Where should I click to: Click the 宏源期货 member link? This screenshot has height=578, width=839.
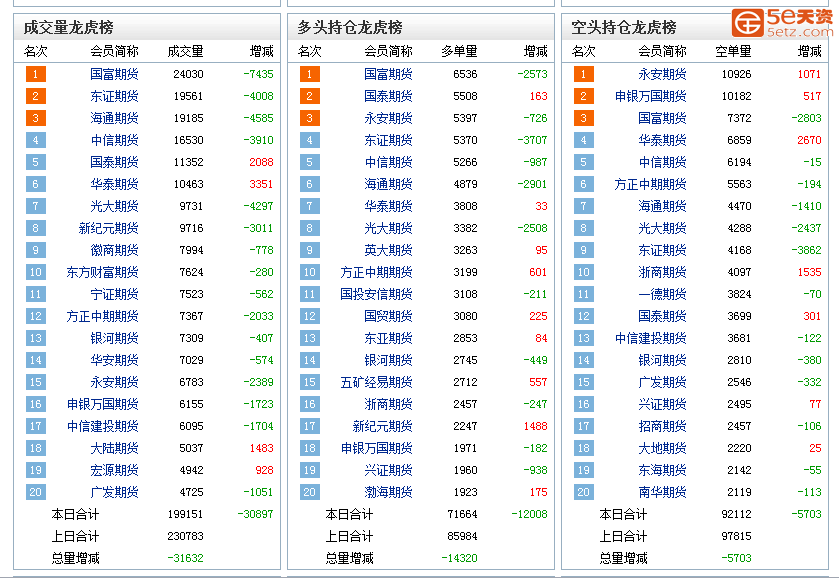(x=114, y=470)
